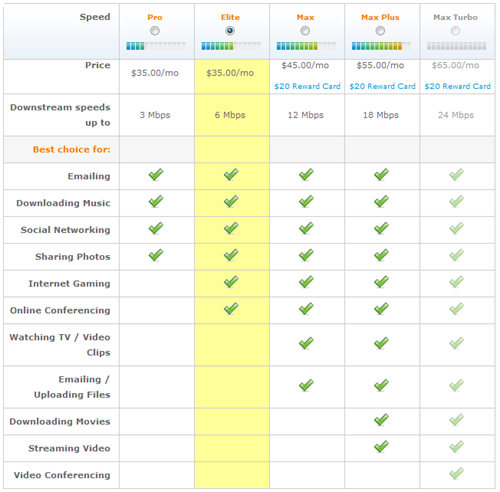Click the 12 Mbps downstream speed cell
The height and width of the screenshot is (492, 500).
[x=306, y=115]
